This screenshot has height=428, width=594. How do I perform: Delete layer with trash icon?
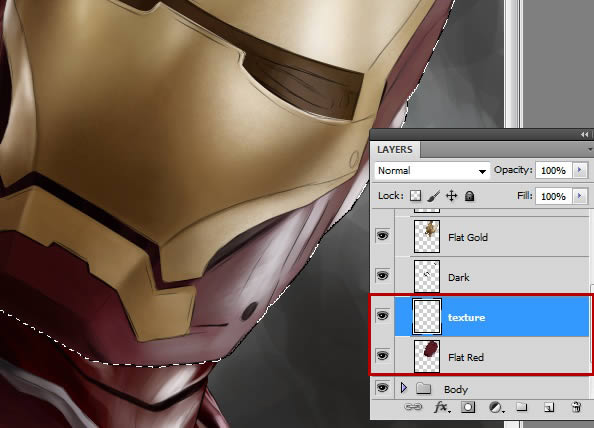point(576,407)
